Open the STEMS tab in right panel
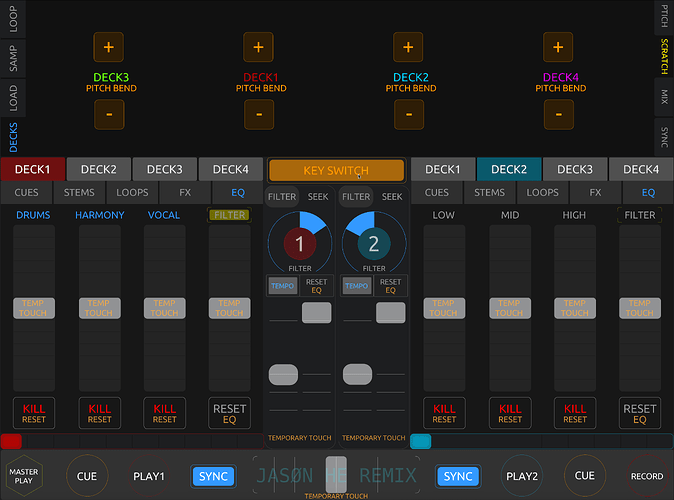674x500 pixels. (x=490, y=192)
